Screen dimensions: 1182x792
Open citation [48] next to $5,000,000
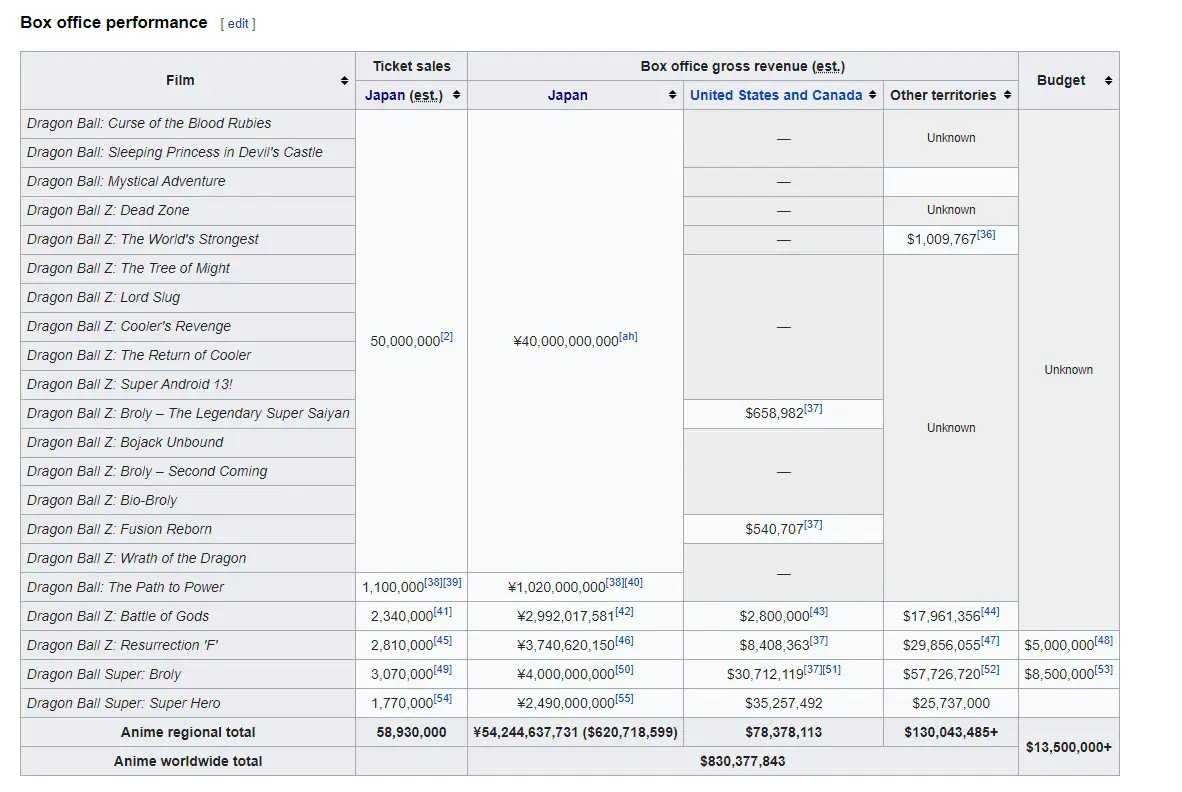[x=1104, y=641]
